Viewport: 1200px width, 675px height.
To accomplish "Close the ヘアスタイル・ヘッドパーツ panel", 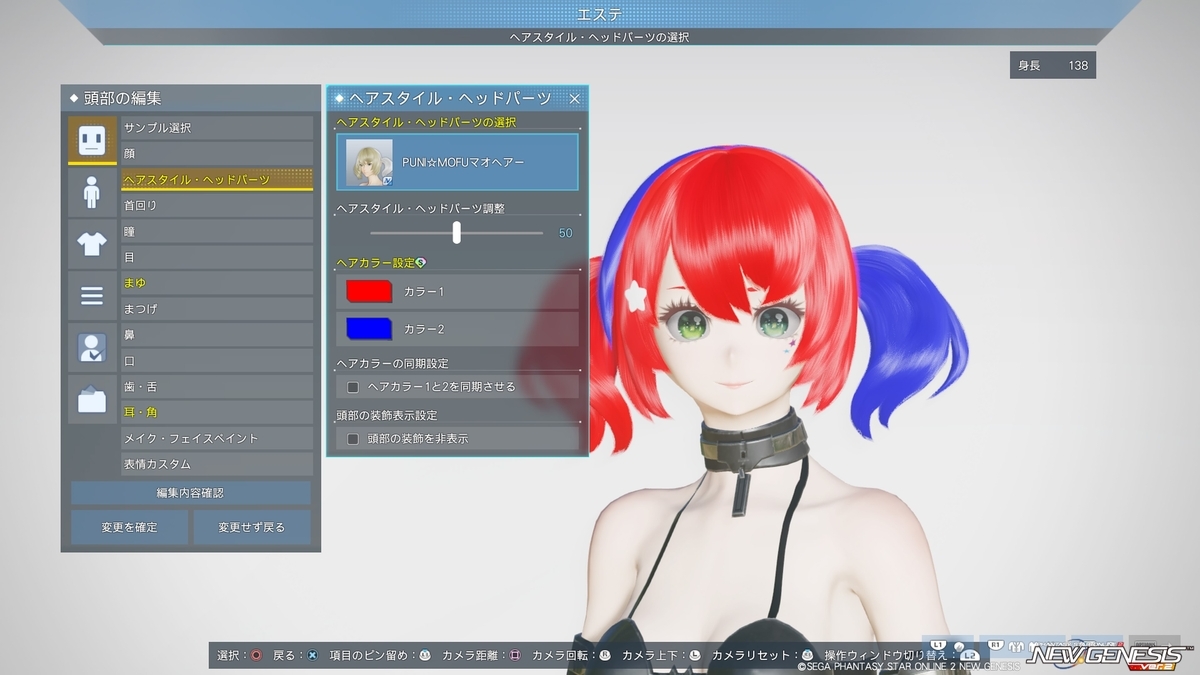I will tap(575, 98).
